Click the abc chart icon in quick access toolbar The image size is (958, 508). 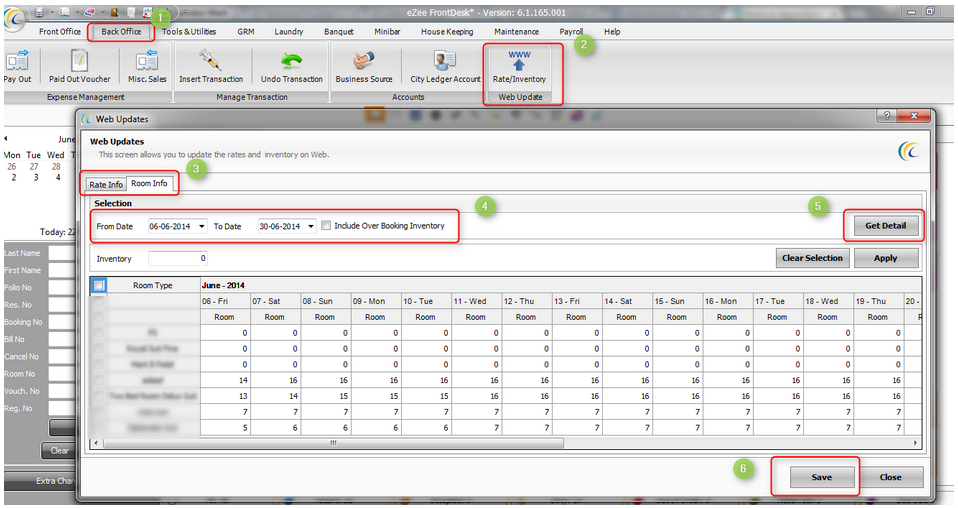[x=147, y=12]
